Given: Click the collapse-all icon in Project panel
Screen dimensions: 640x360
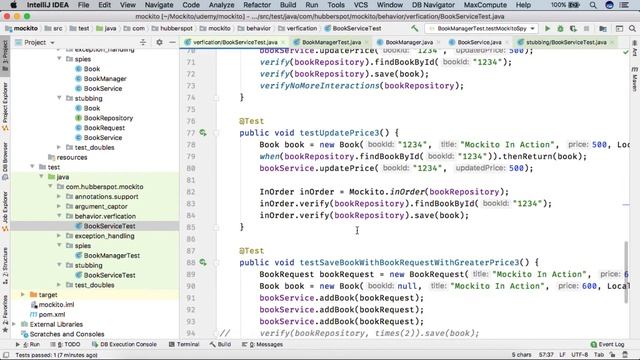Looking at the screenshot, I should pyautogui.click(x=143, y=42).
